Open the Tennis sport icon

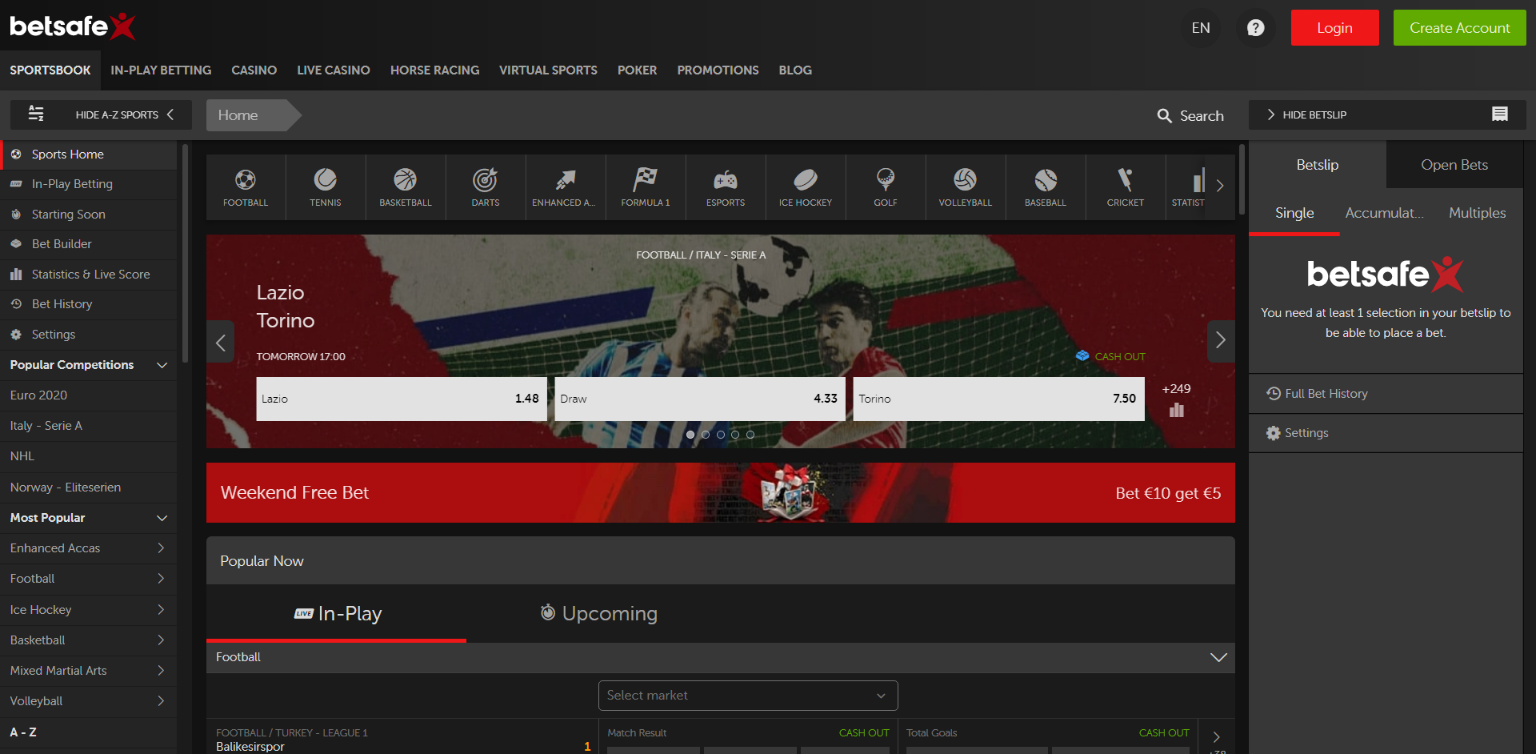click(325, 187)
